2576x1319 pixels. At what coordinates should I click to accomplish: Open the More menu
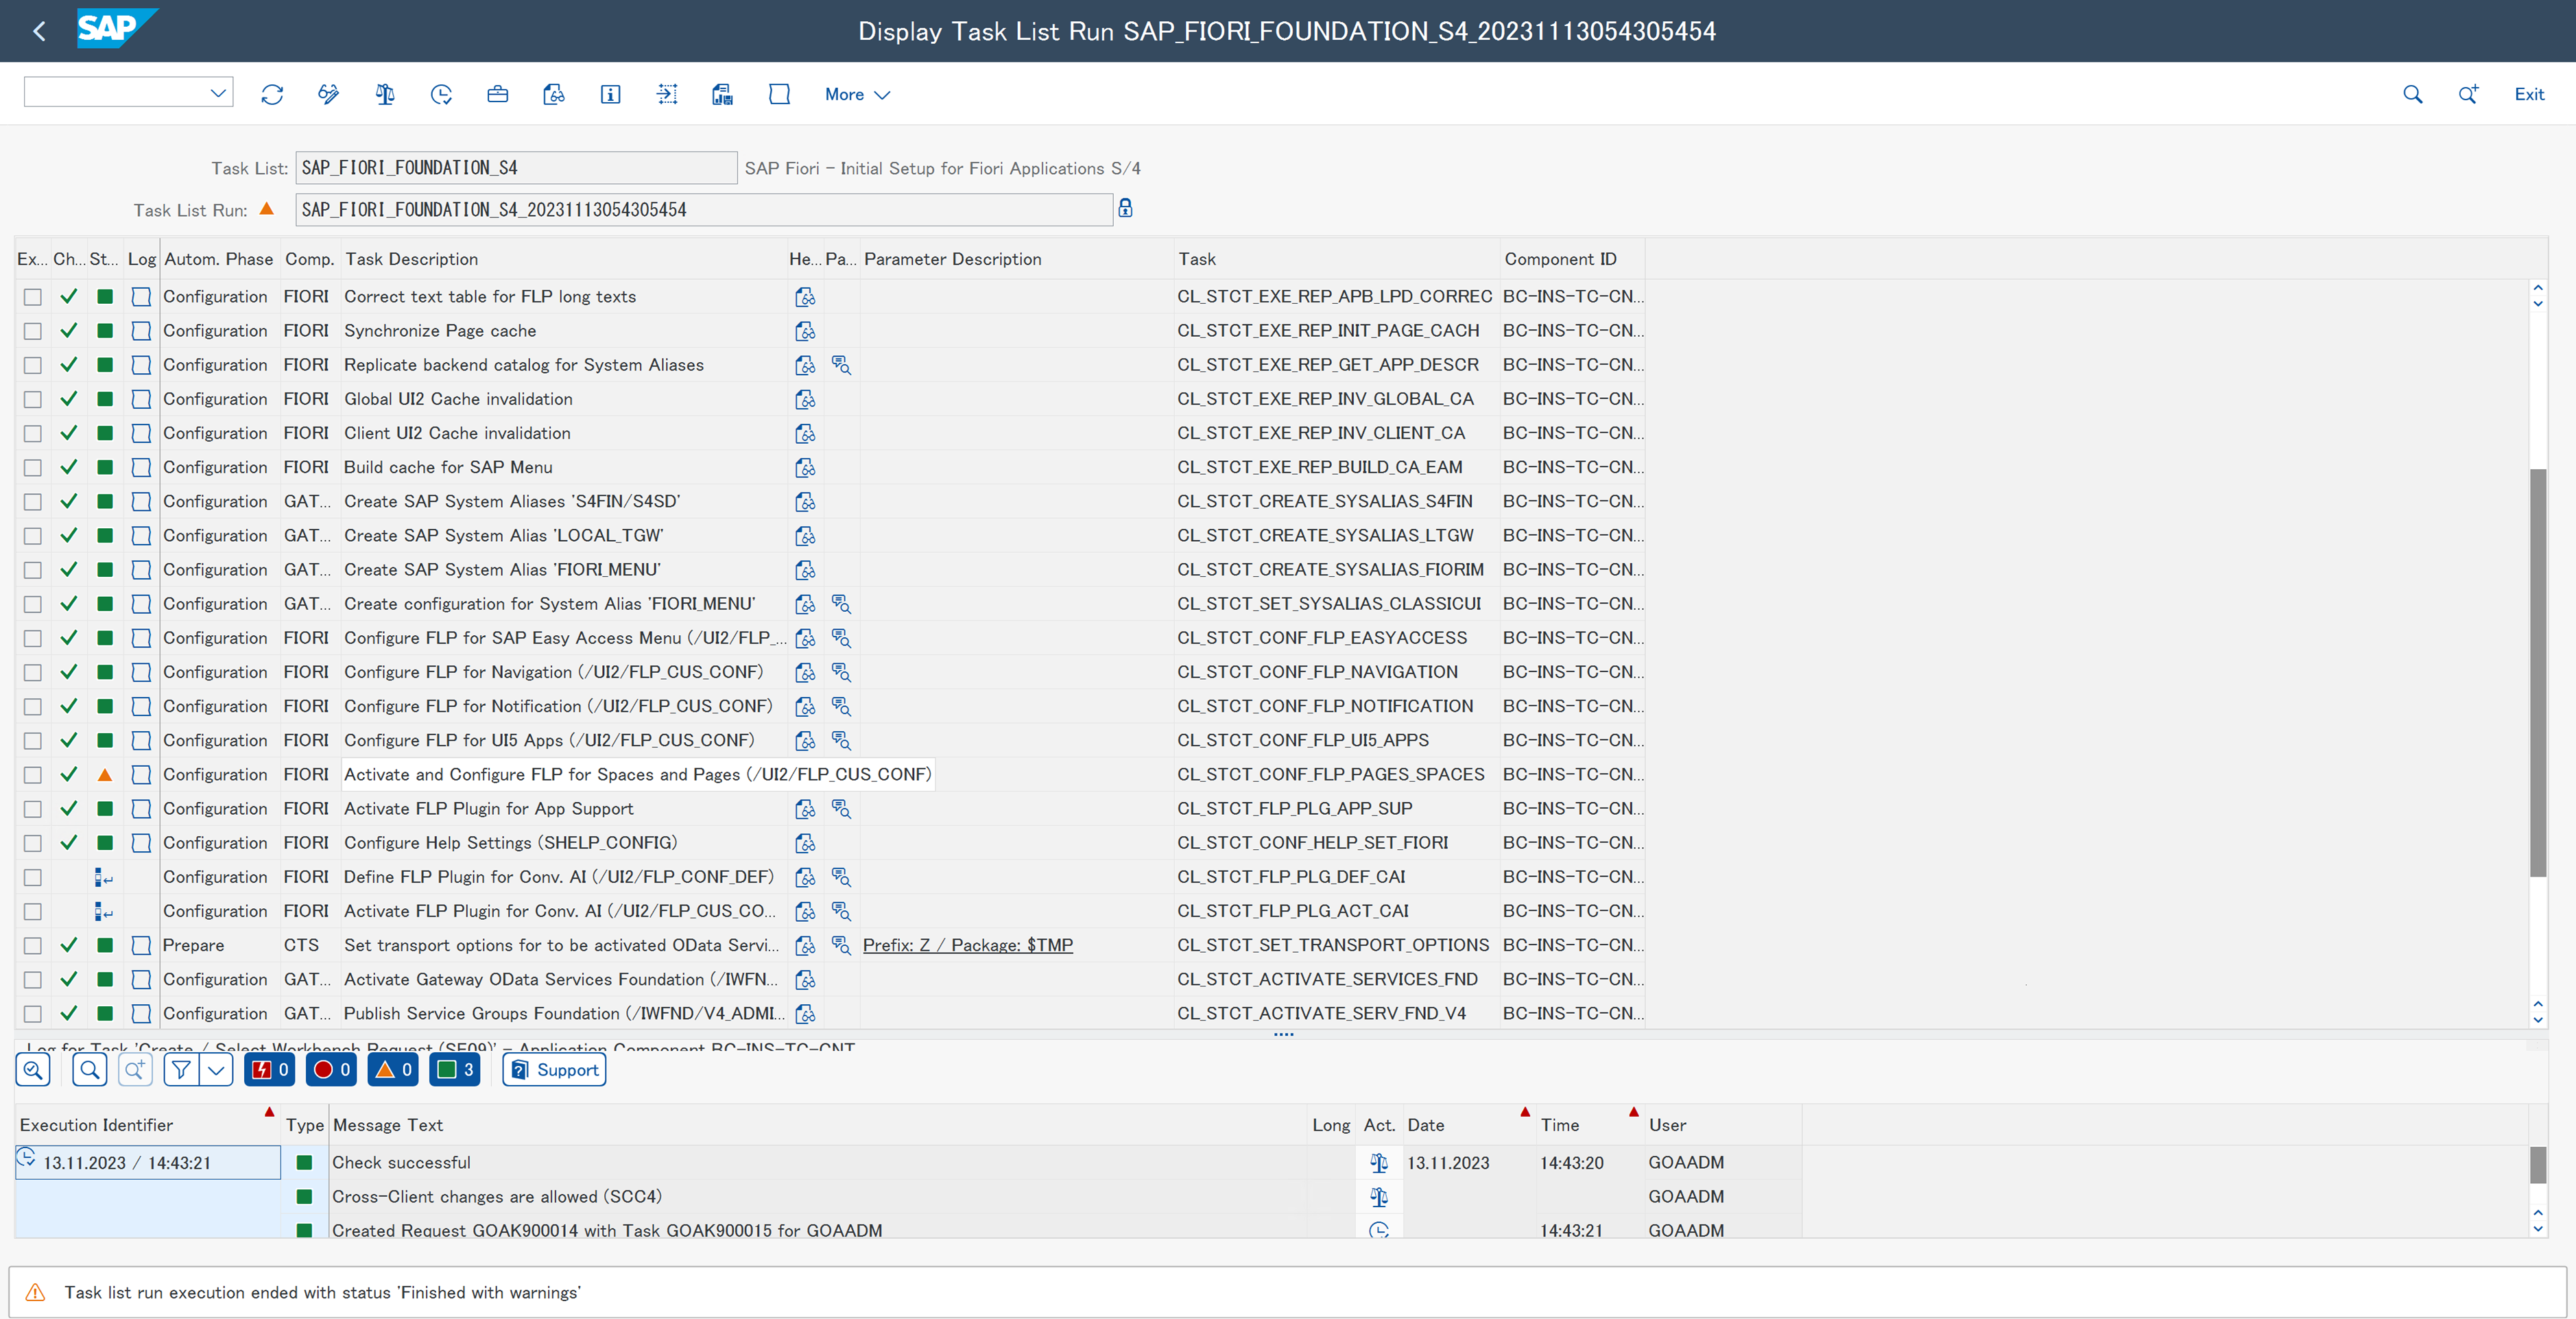[x=856, y=94]
